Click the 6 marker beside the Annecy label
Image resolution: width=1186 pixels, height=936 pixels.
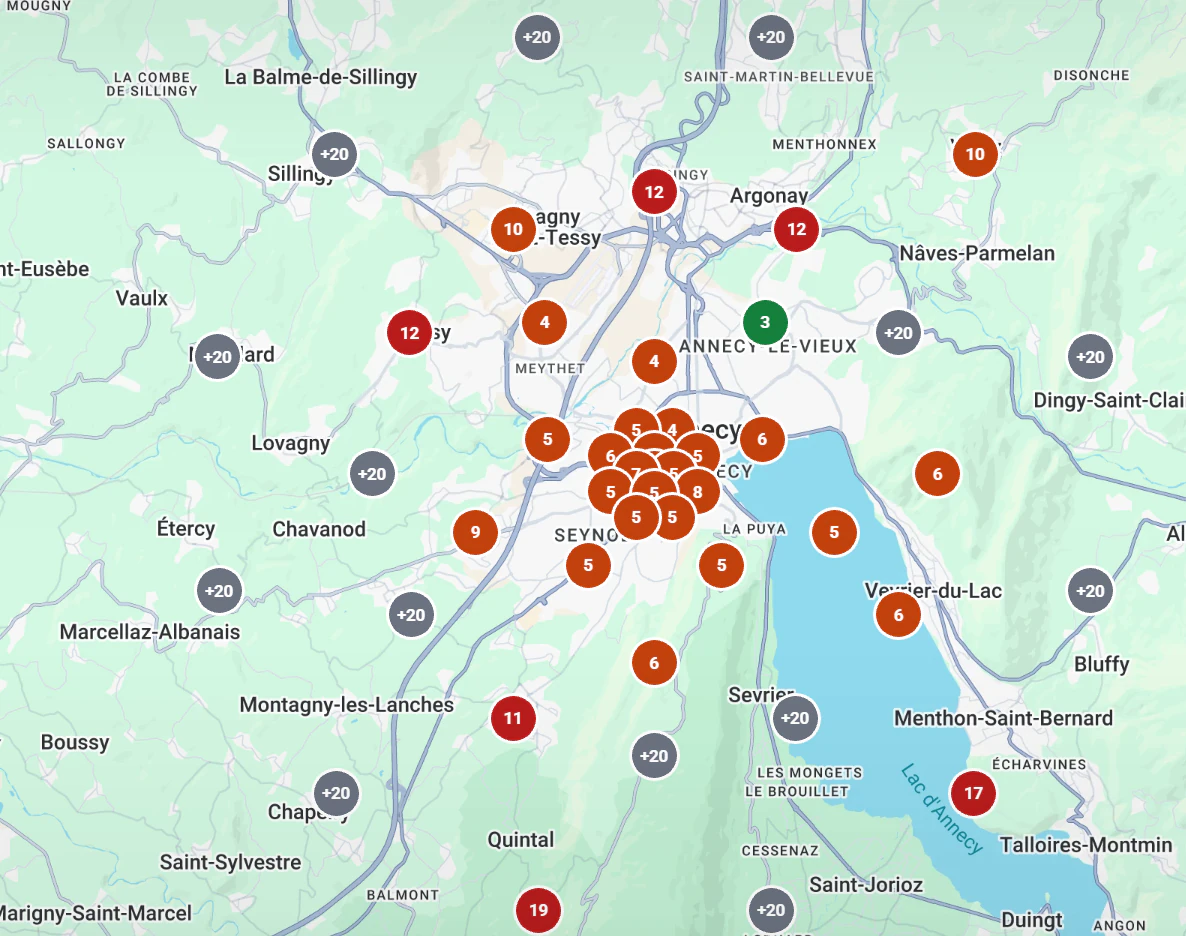point(762,439)
